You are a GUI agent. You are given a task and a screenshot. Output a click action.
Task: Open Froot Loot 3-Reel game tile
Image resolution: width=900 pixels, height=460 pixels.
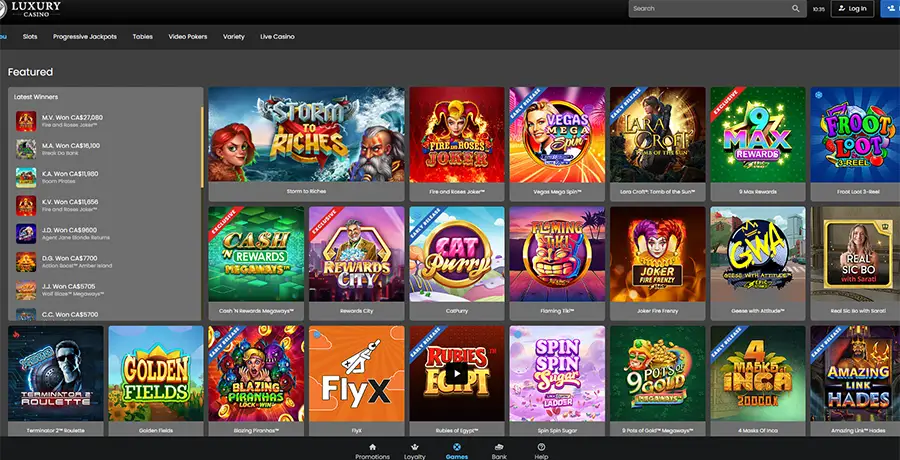coord(855,134)
